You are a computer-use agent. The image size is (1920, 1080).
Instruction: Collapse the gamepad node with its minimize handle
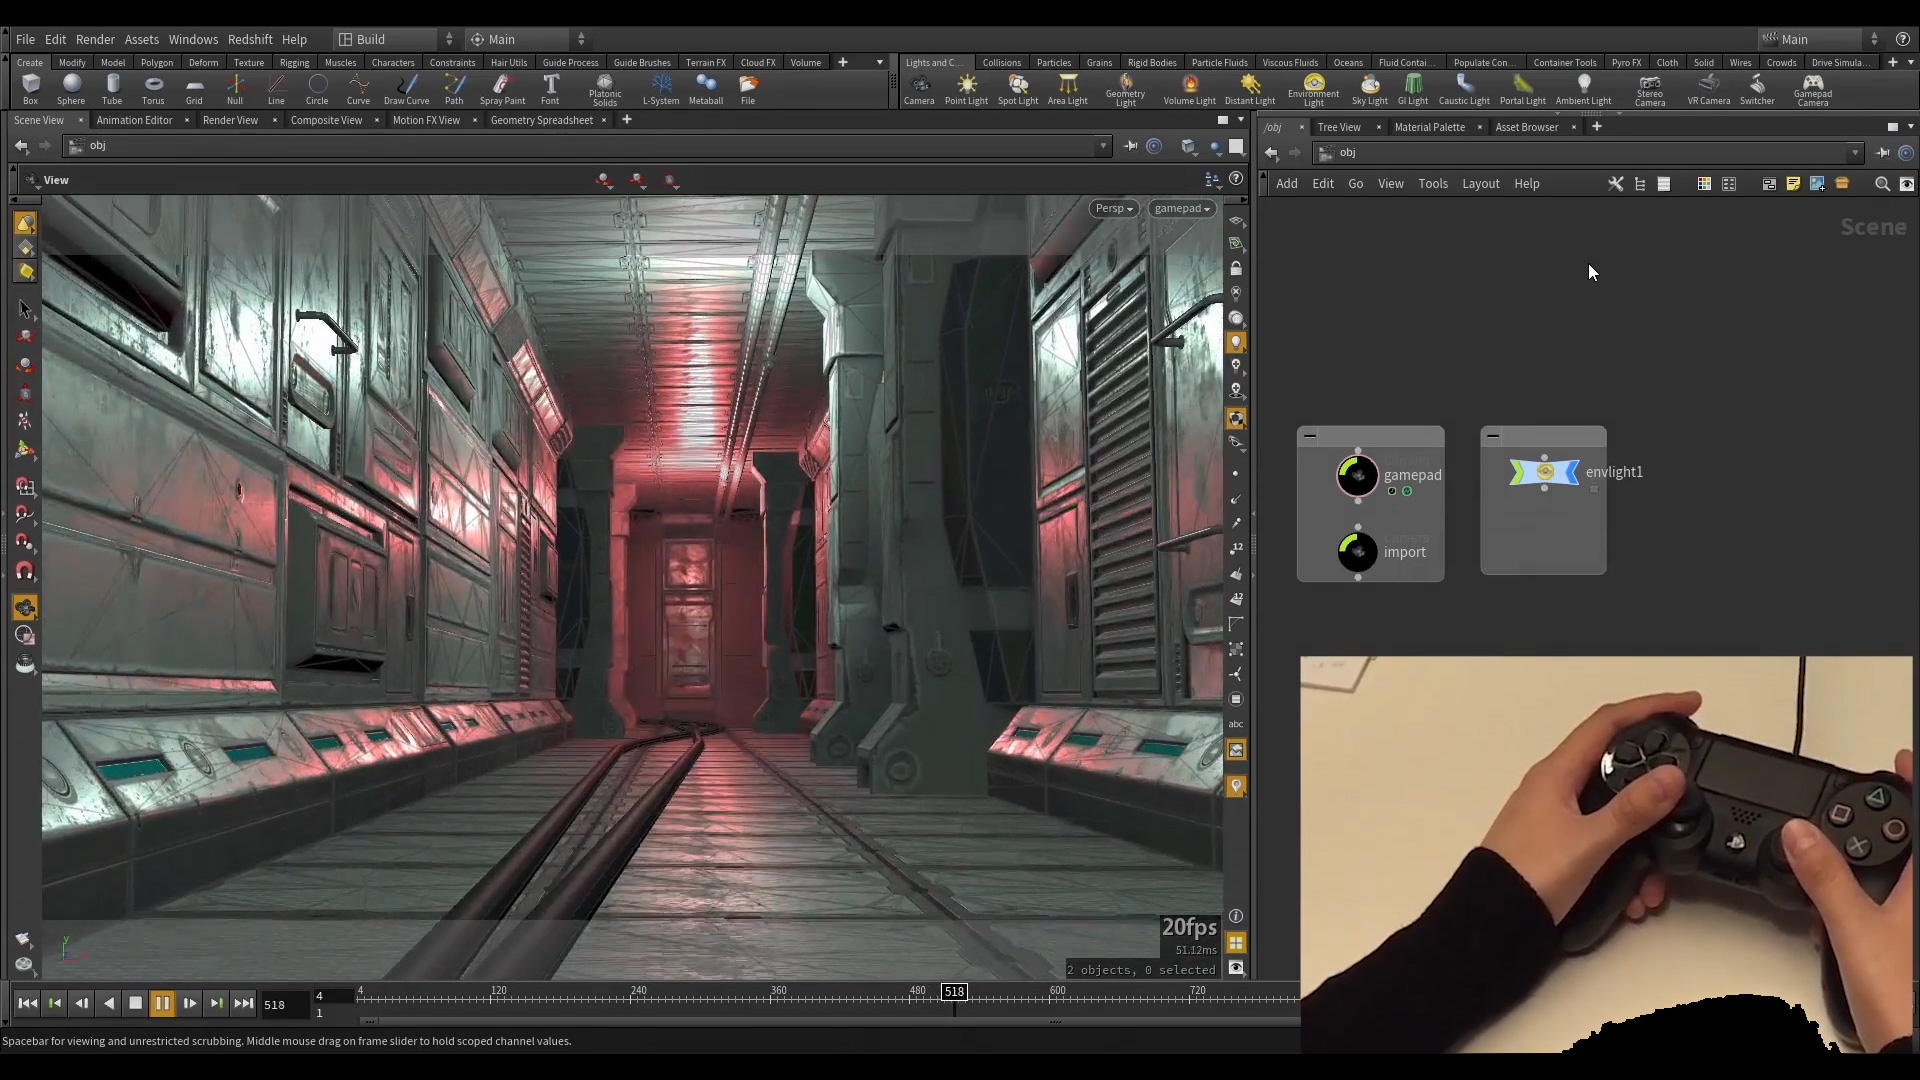(1309, 436)
